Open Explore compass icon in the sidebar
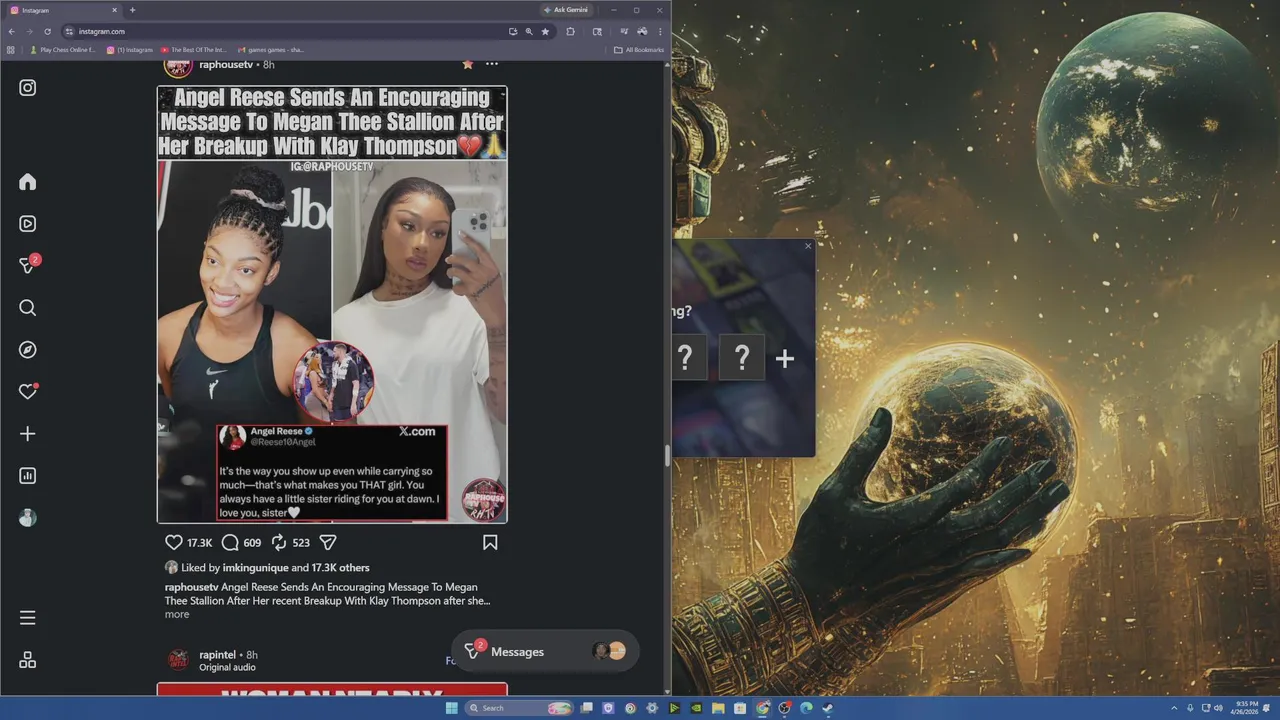The width and height of the screenshot is (1280, 720). click(x=28, y=350)
